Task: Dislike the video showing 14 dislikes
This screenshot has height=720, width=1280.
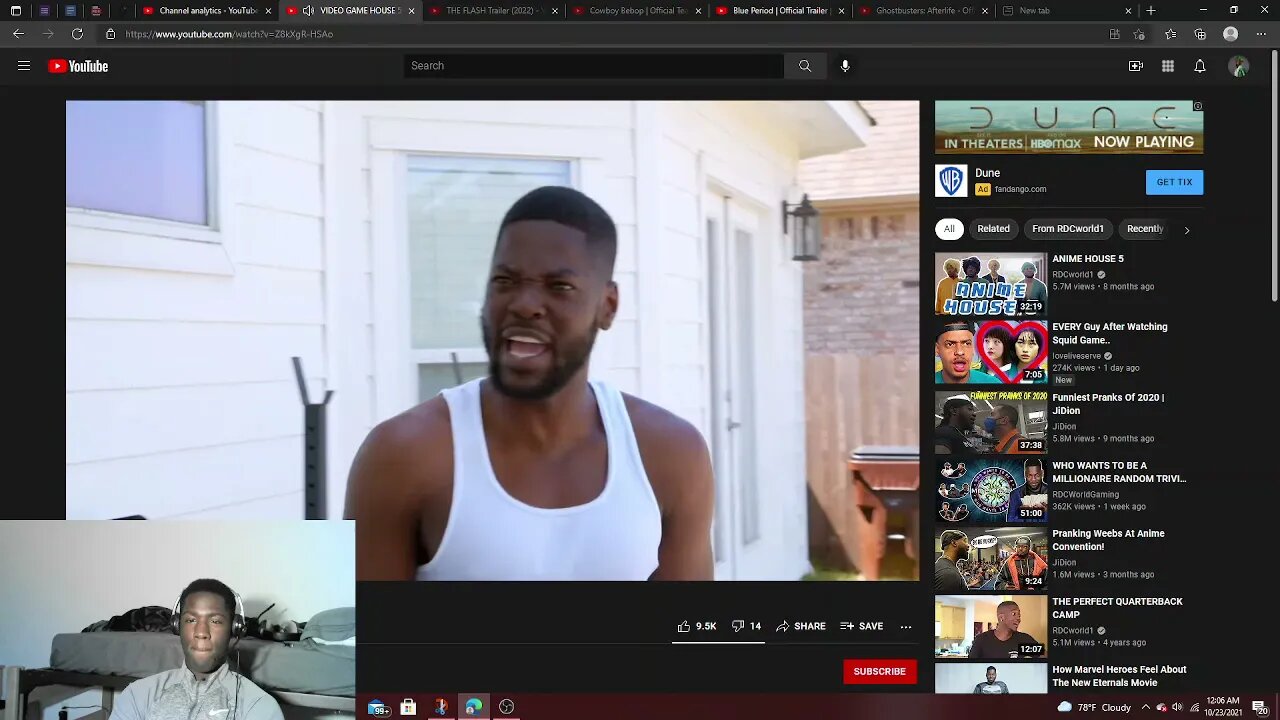Action: [746, 626]
